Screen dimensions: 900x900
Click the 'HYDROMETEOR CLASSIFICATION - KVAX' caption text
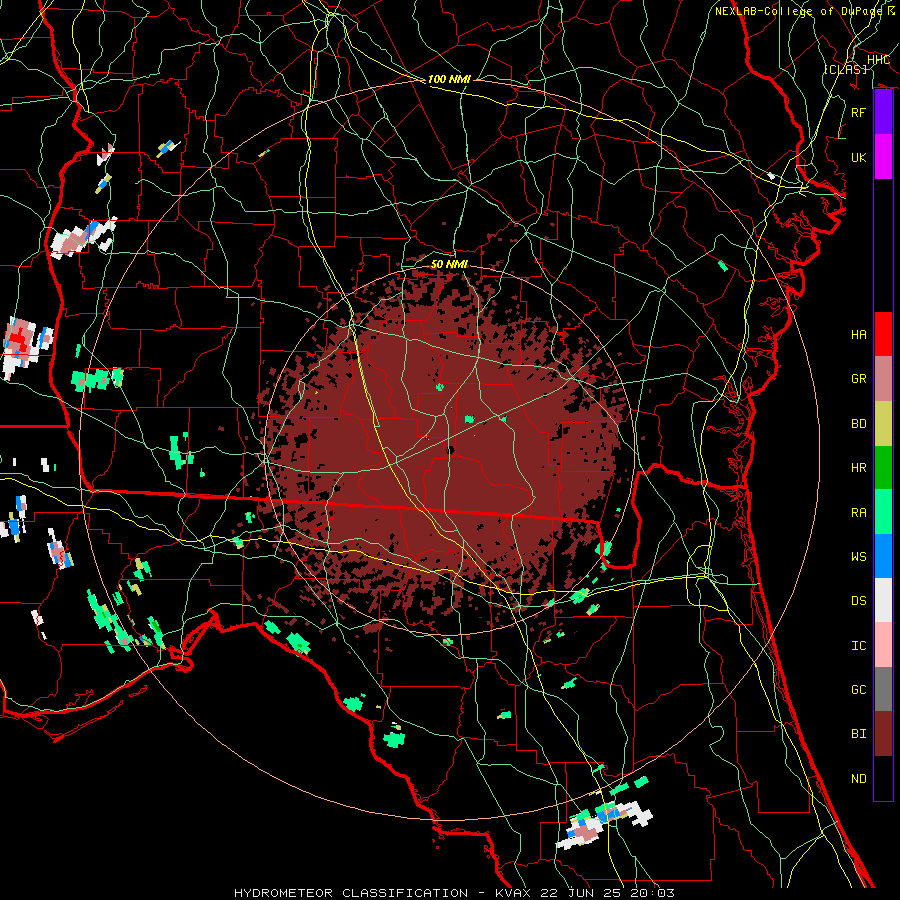click(382, 893)
